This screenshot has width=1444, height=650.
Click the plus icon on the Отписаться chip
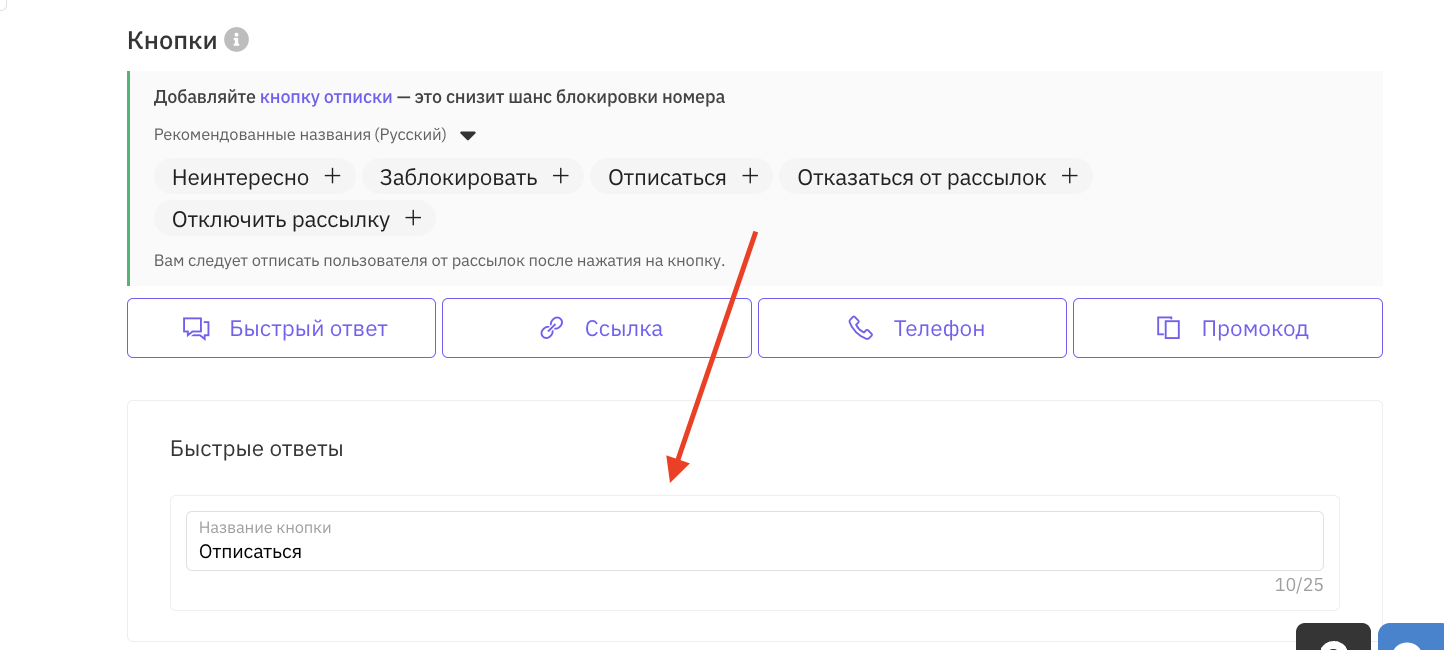coord(750,176)
